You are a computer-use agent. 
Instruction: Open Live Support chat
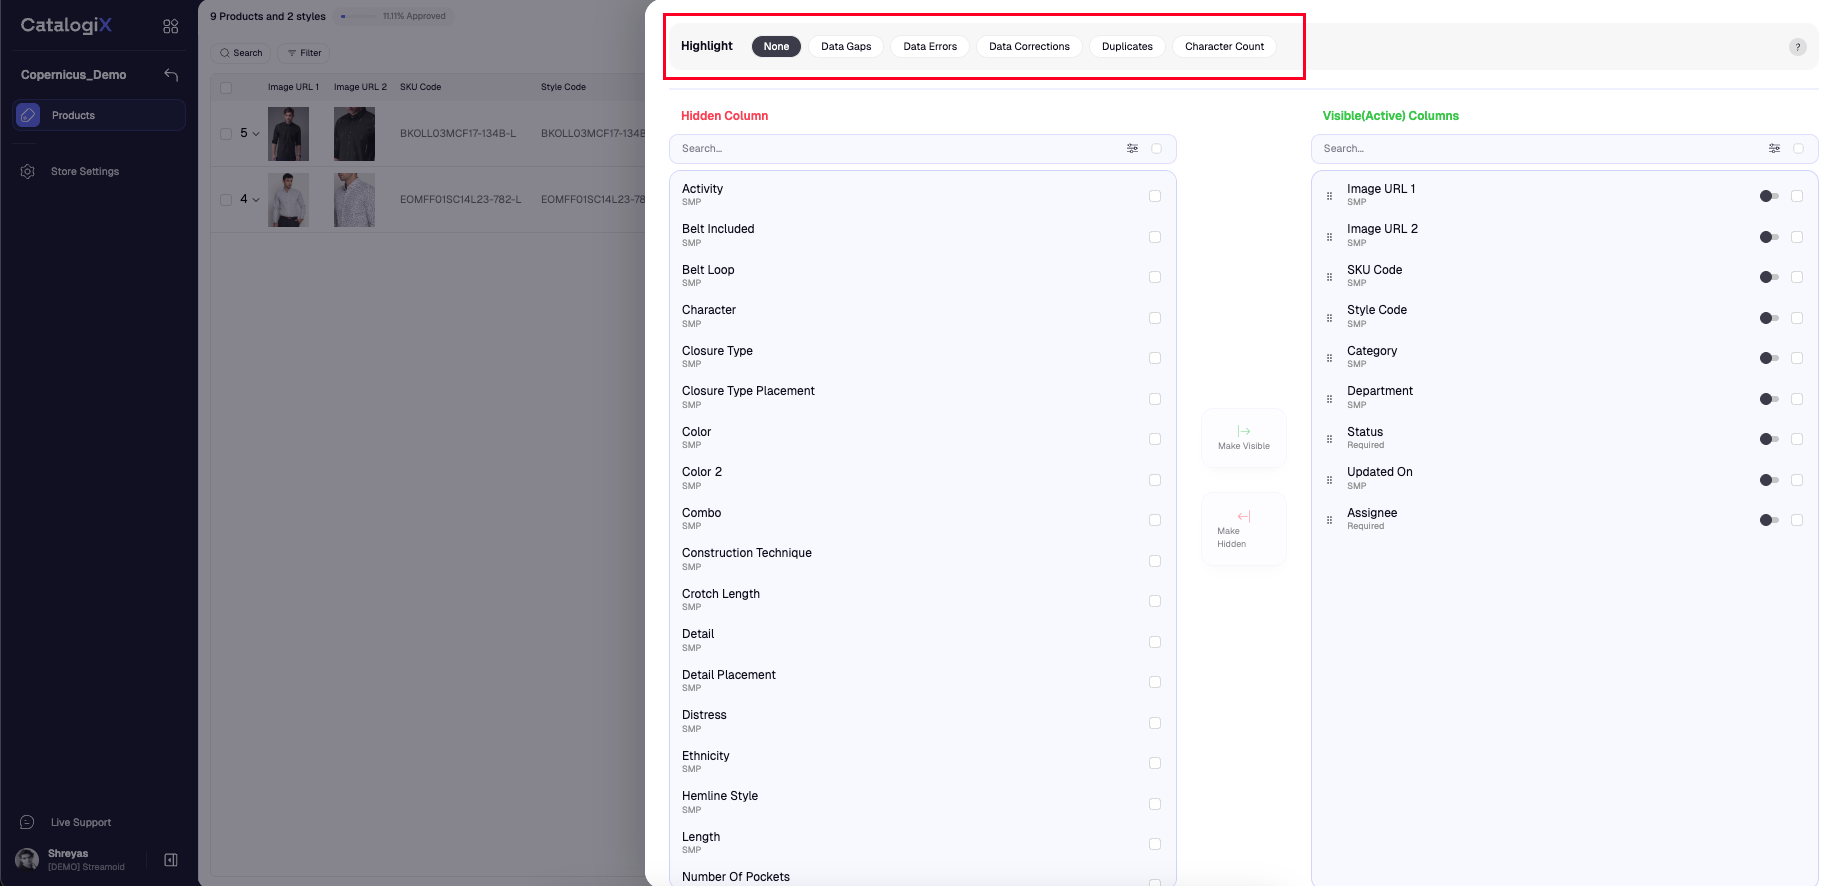[x=80, y=823]
